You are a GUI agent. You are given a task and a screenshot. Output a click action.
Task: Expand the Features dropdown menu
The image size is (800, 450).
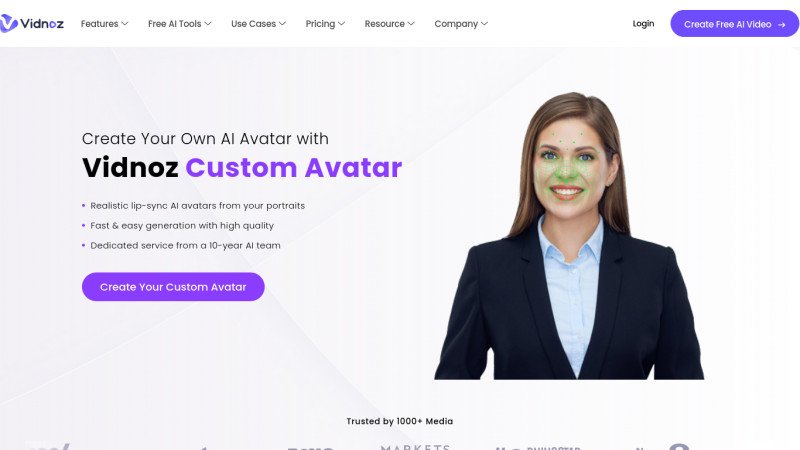104,23
